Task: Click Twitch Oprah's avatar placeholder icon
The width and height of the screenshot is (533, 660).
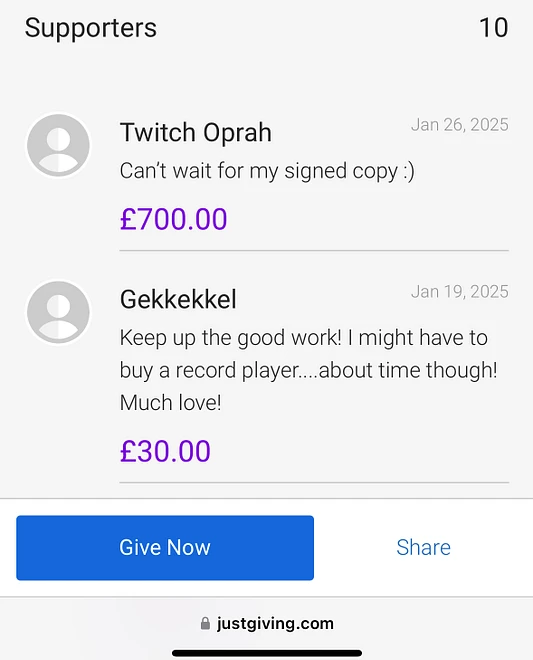Action: coord(59,145)
